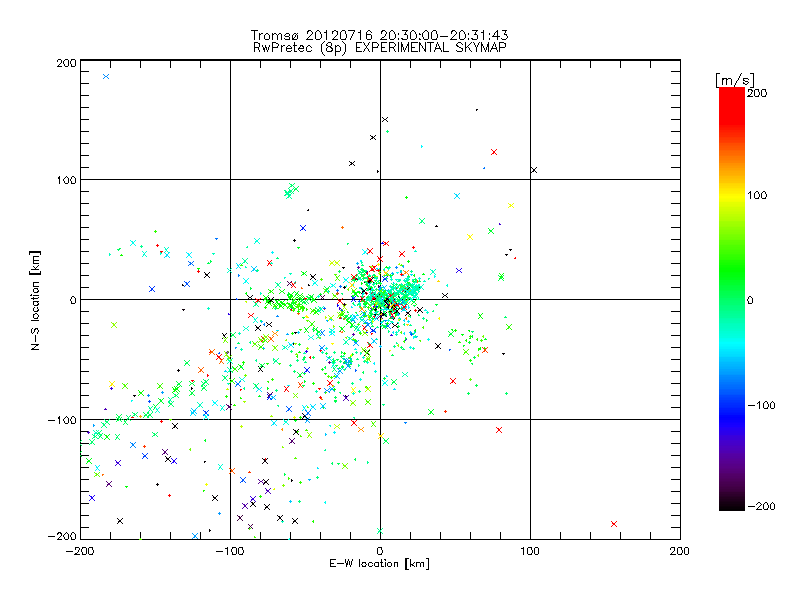This screenshot has width=800, height=600.
Task: Click the lone red X in the plot's bottom-right quadrant
Action: click(x=614, y=524)
